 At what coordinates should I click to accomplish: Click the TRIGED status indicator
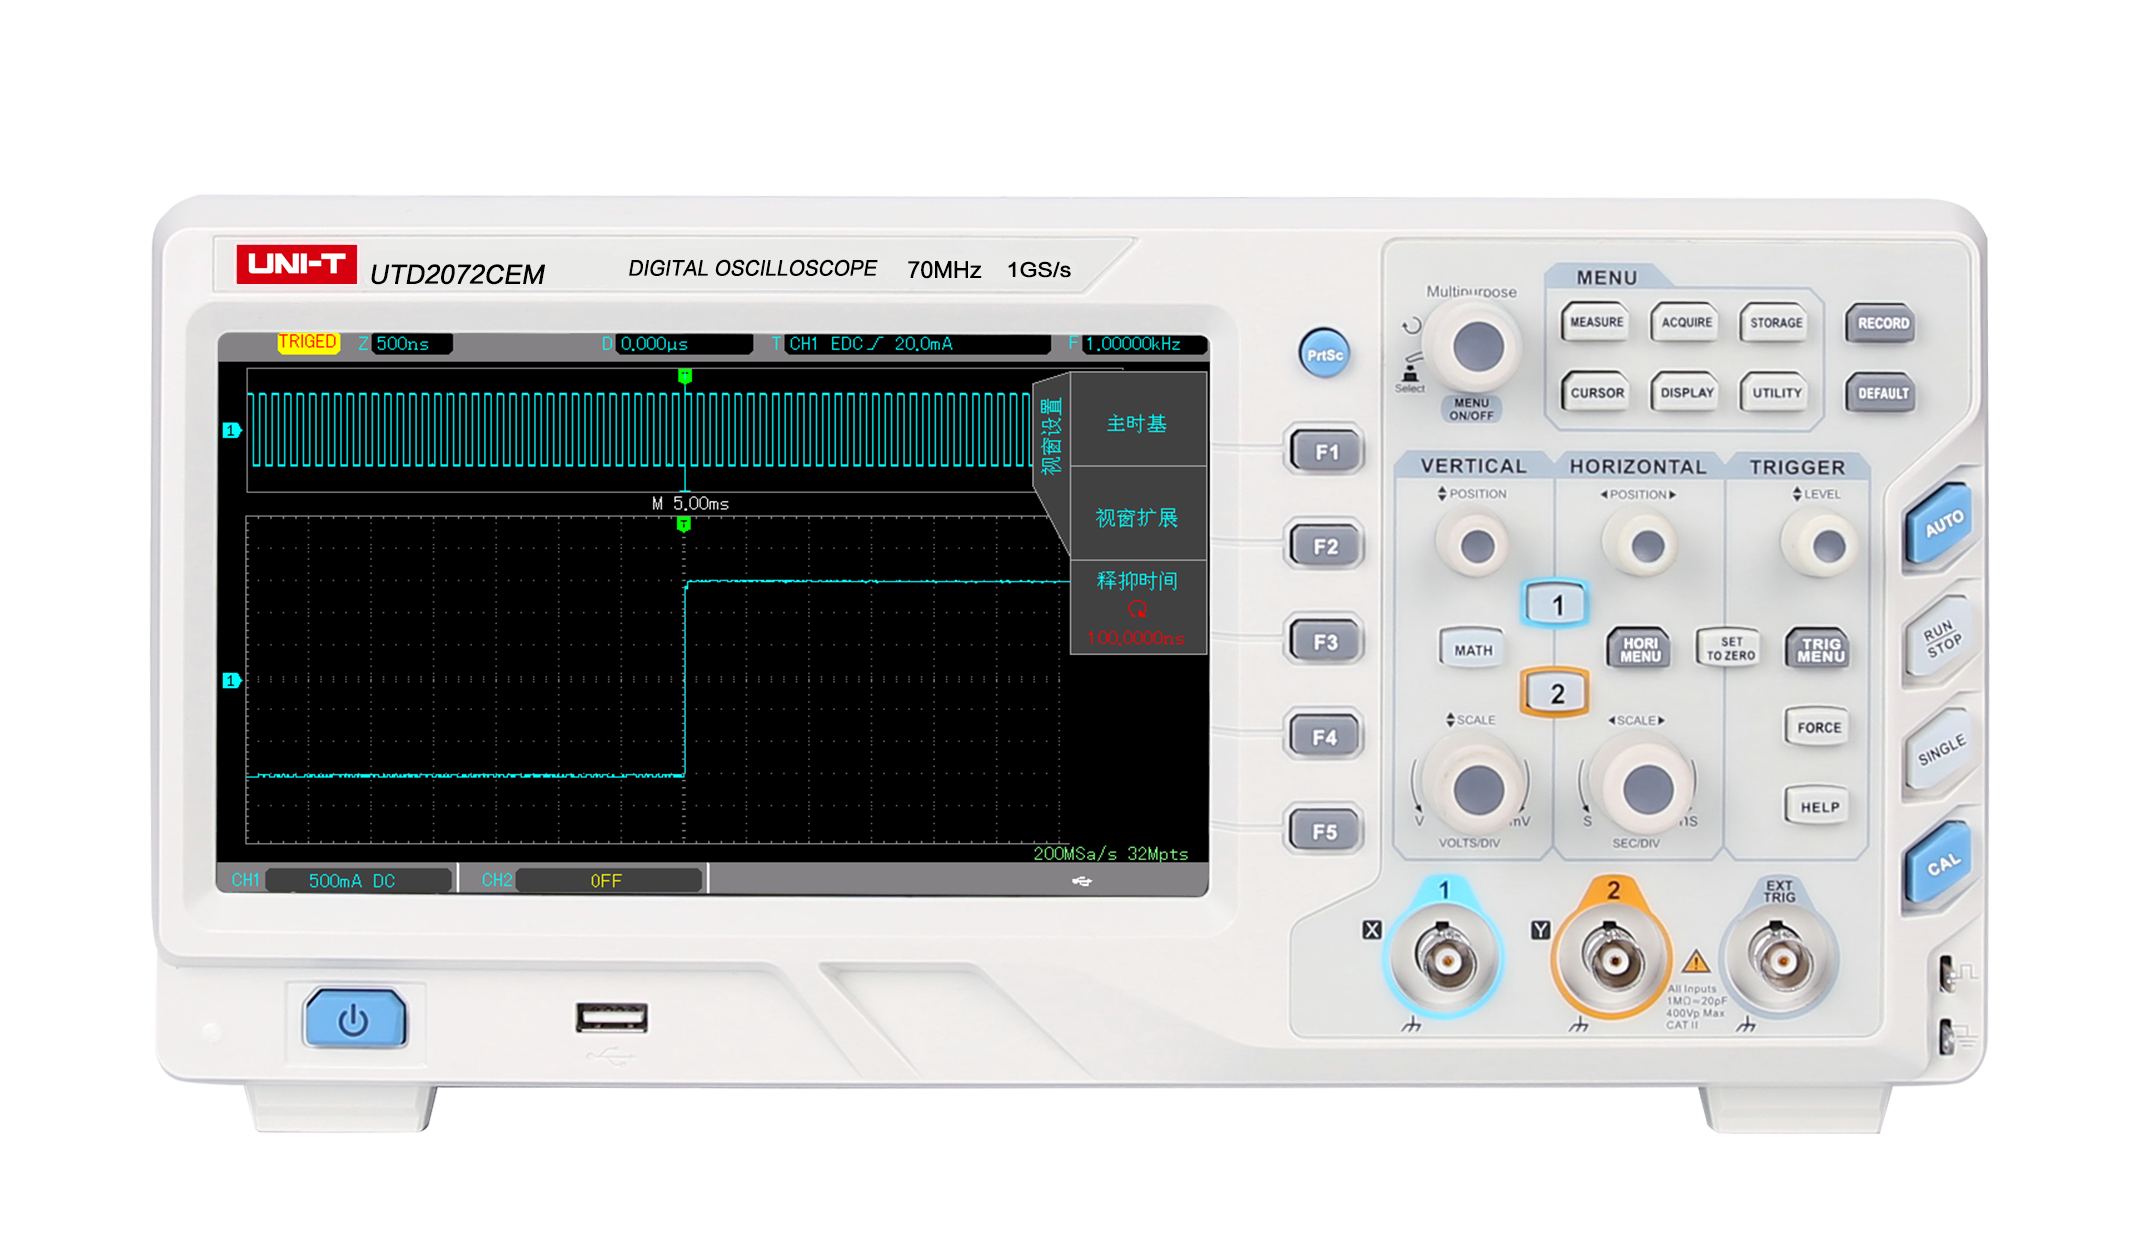pyautogui.click(x=308, y=342)
